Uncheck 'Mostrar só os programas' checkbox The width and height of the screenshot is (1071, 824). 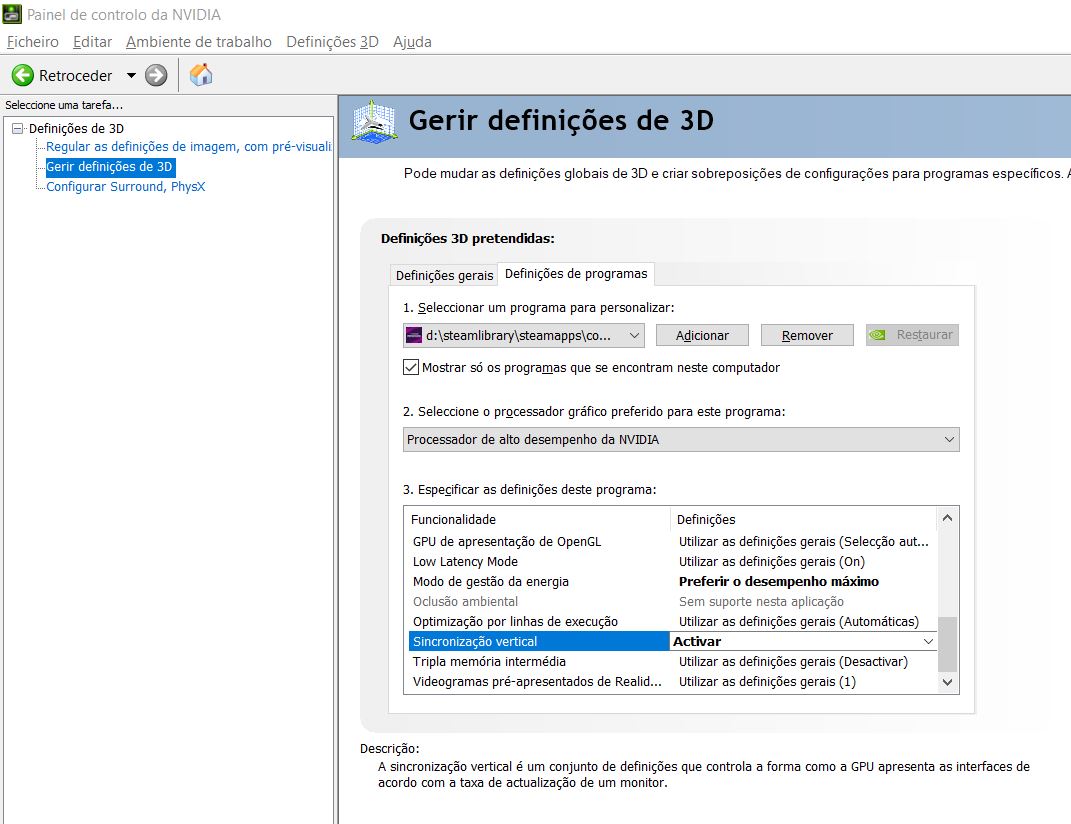411,367
